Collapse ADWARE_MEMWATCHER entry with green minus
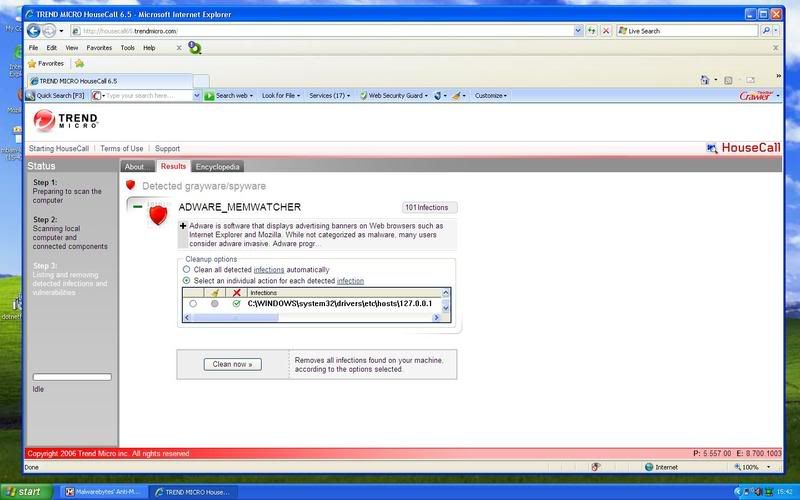The image size is (800, 500). click(137, 206)
